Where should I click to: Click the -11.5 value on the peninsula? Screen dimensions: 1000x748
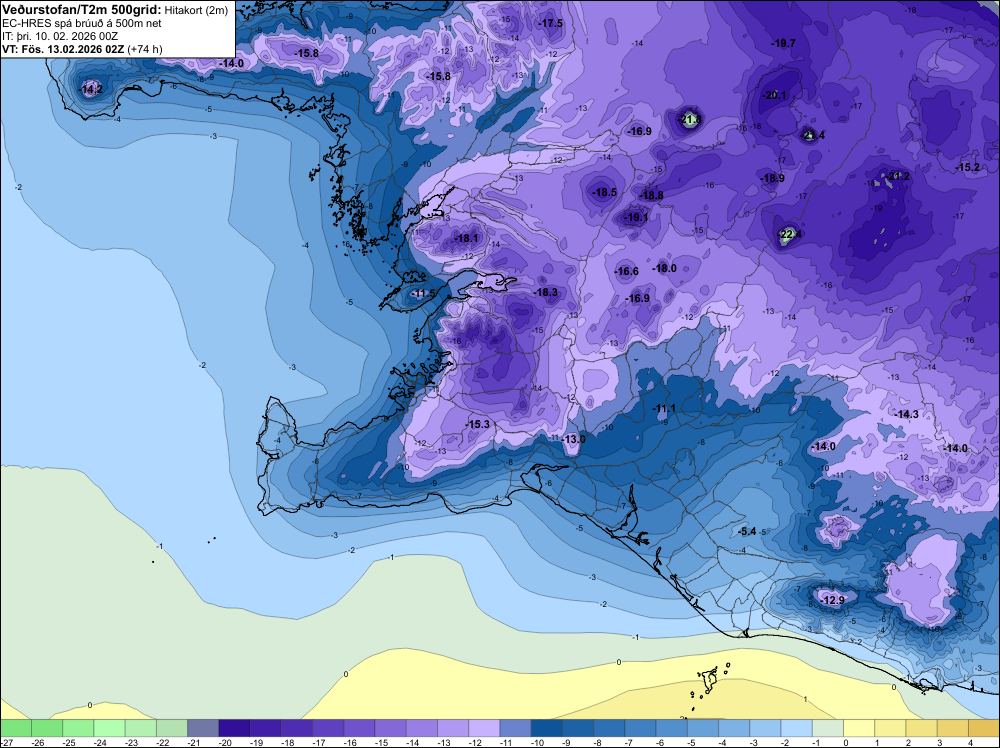tap(423, 293)
